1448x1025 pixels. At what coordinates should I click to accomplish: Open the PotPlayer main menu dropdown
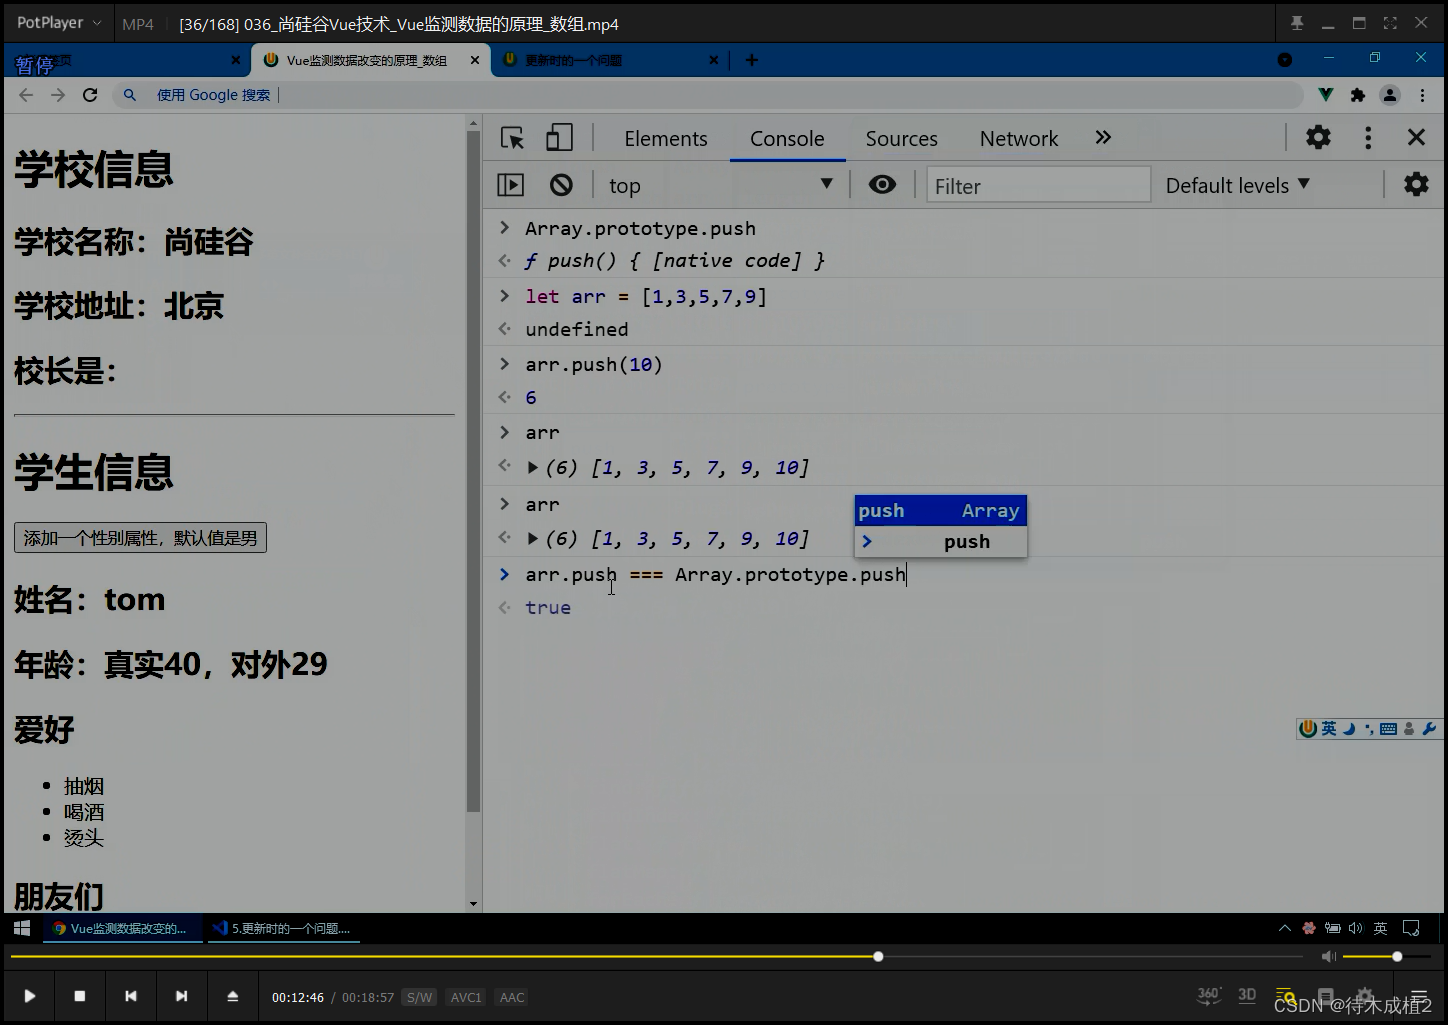(58, 22)
